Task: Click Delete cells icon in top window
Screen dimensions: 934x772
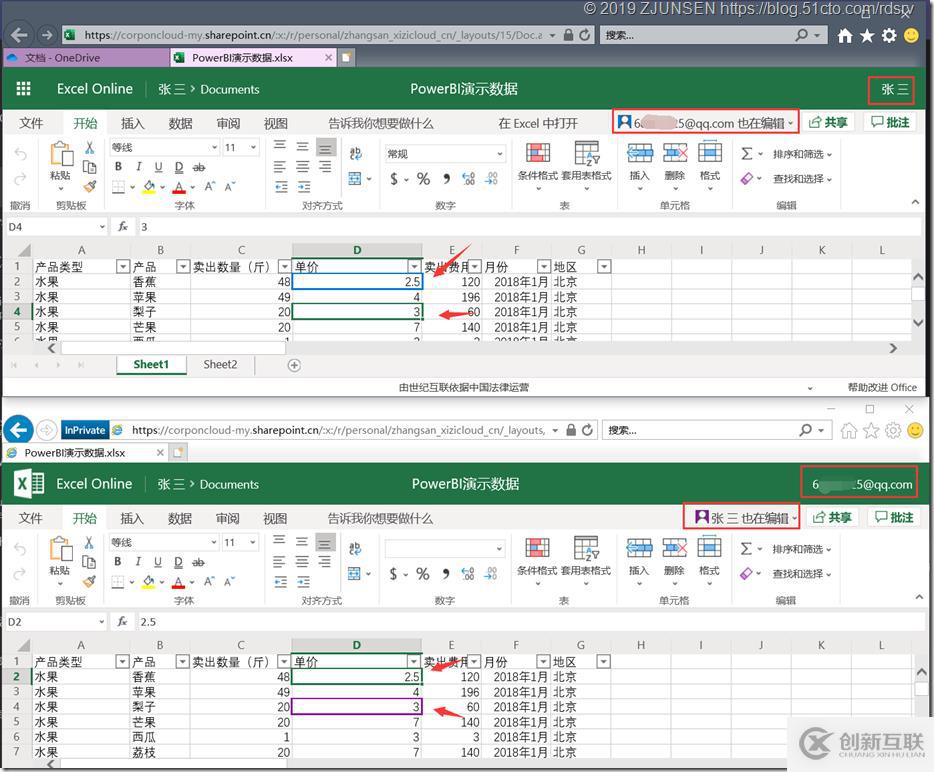Action: pos(675,153)
